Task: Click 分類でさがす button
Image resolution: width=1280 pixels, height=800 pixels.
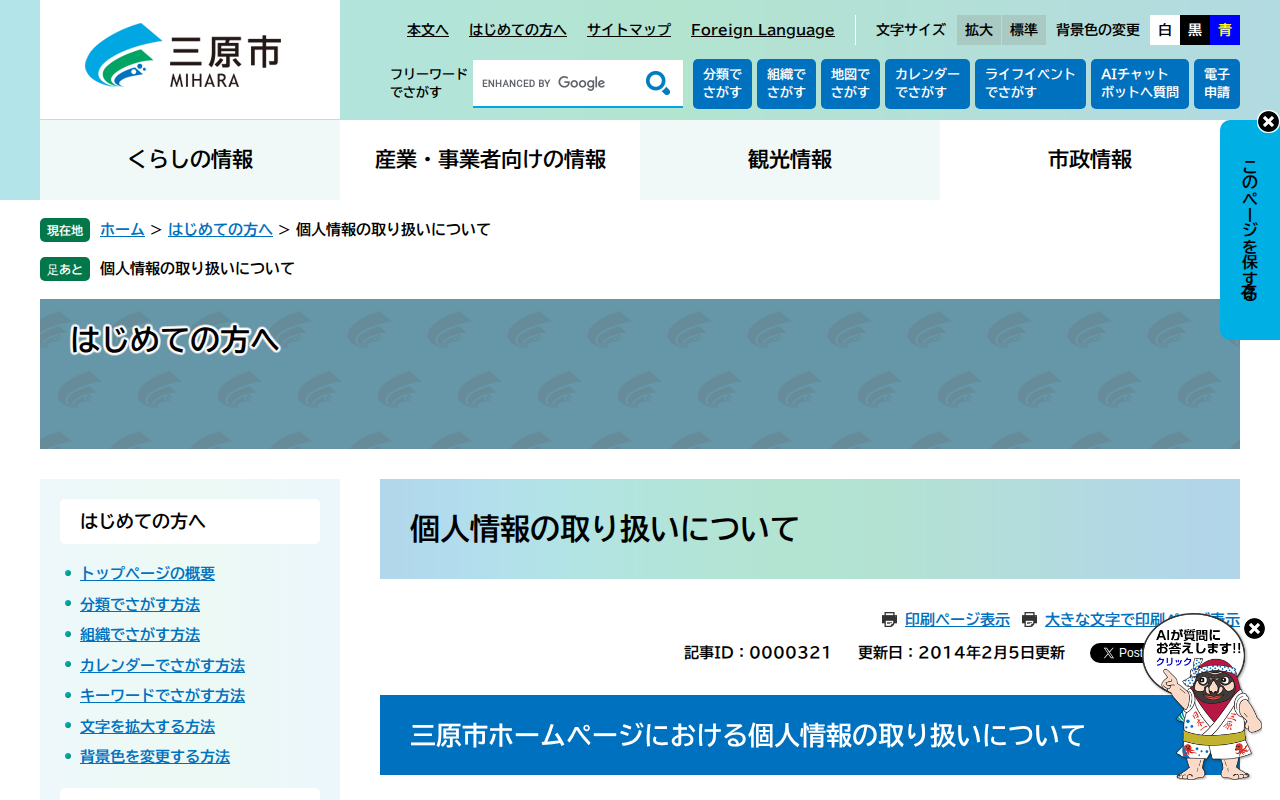Action: pyautogui.click(x=722, y=84)
